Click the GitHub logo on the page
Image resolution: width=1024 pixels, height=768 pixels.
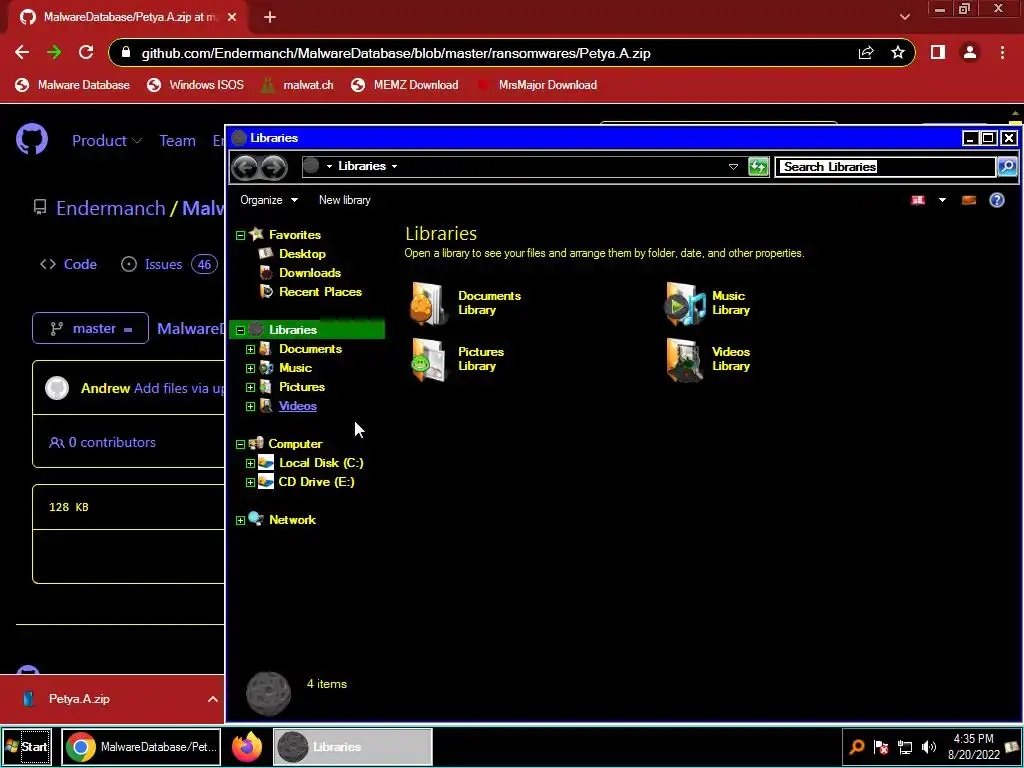(x=31, y=140)
